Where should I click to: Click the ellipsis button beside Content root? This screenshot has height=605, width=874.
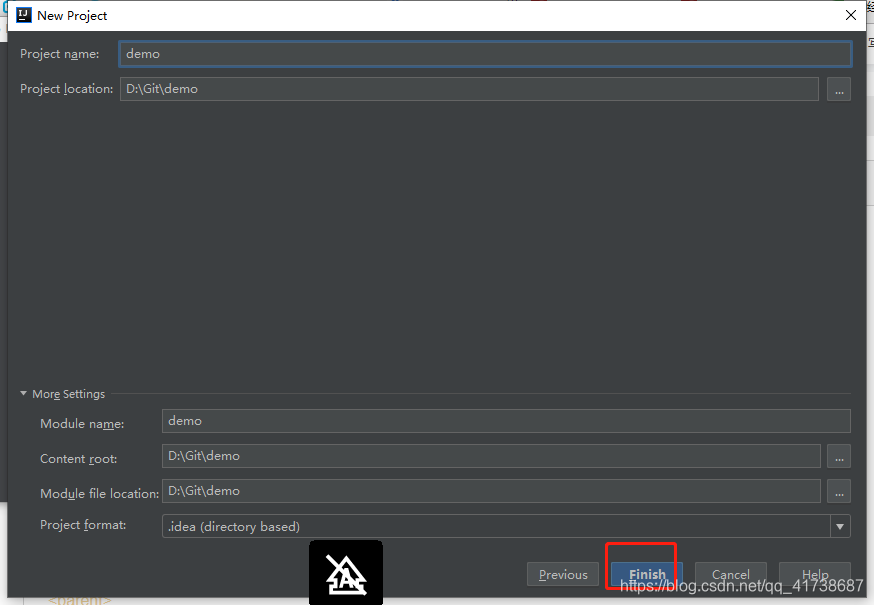[838, 456]
